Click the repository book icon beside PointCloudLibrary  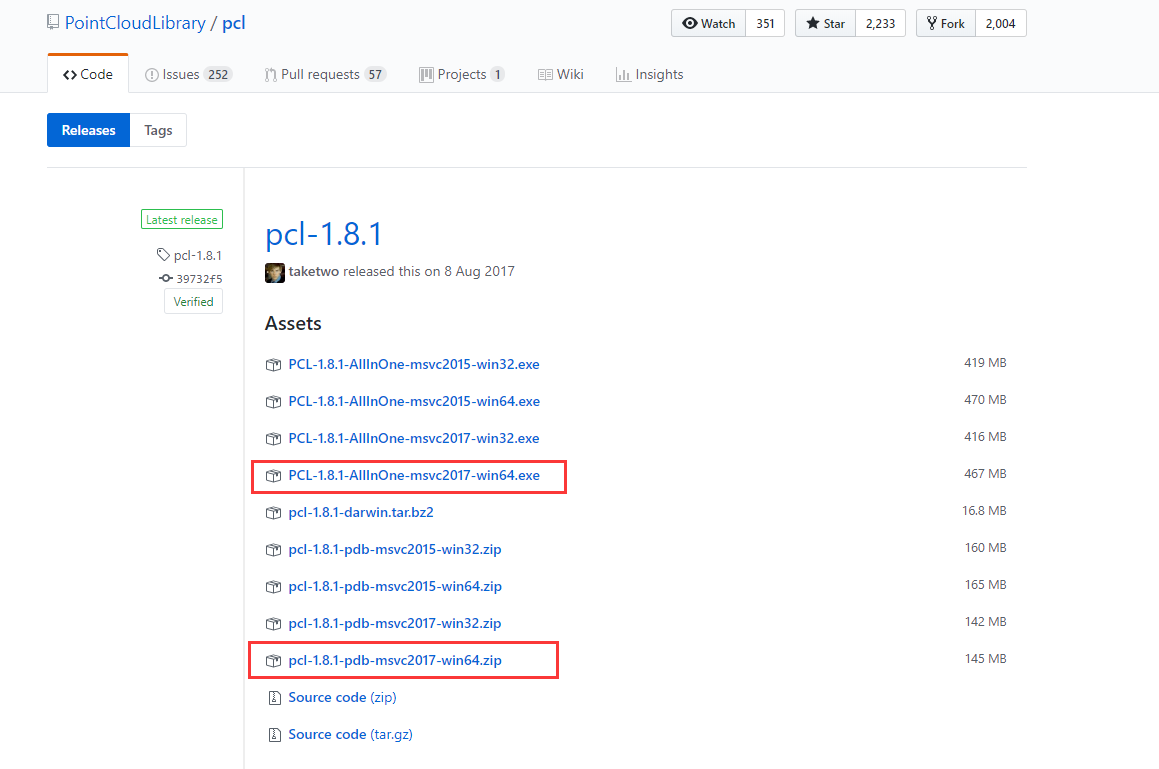[52, 22]
